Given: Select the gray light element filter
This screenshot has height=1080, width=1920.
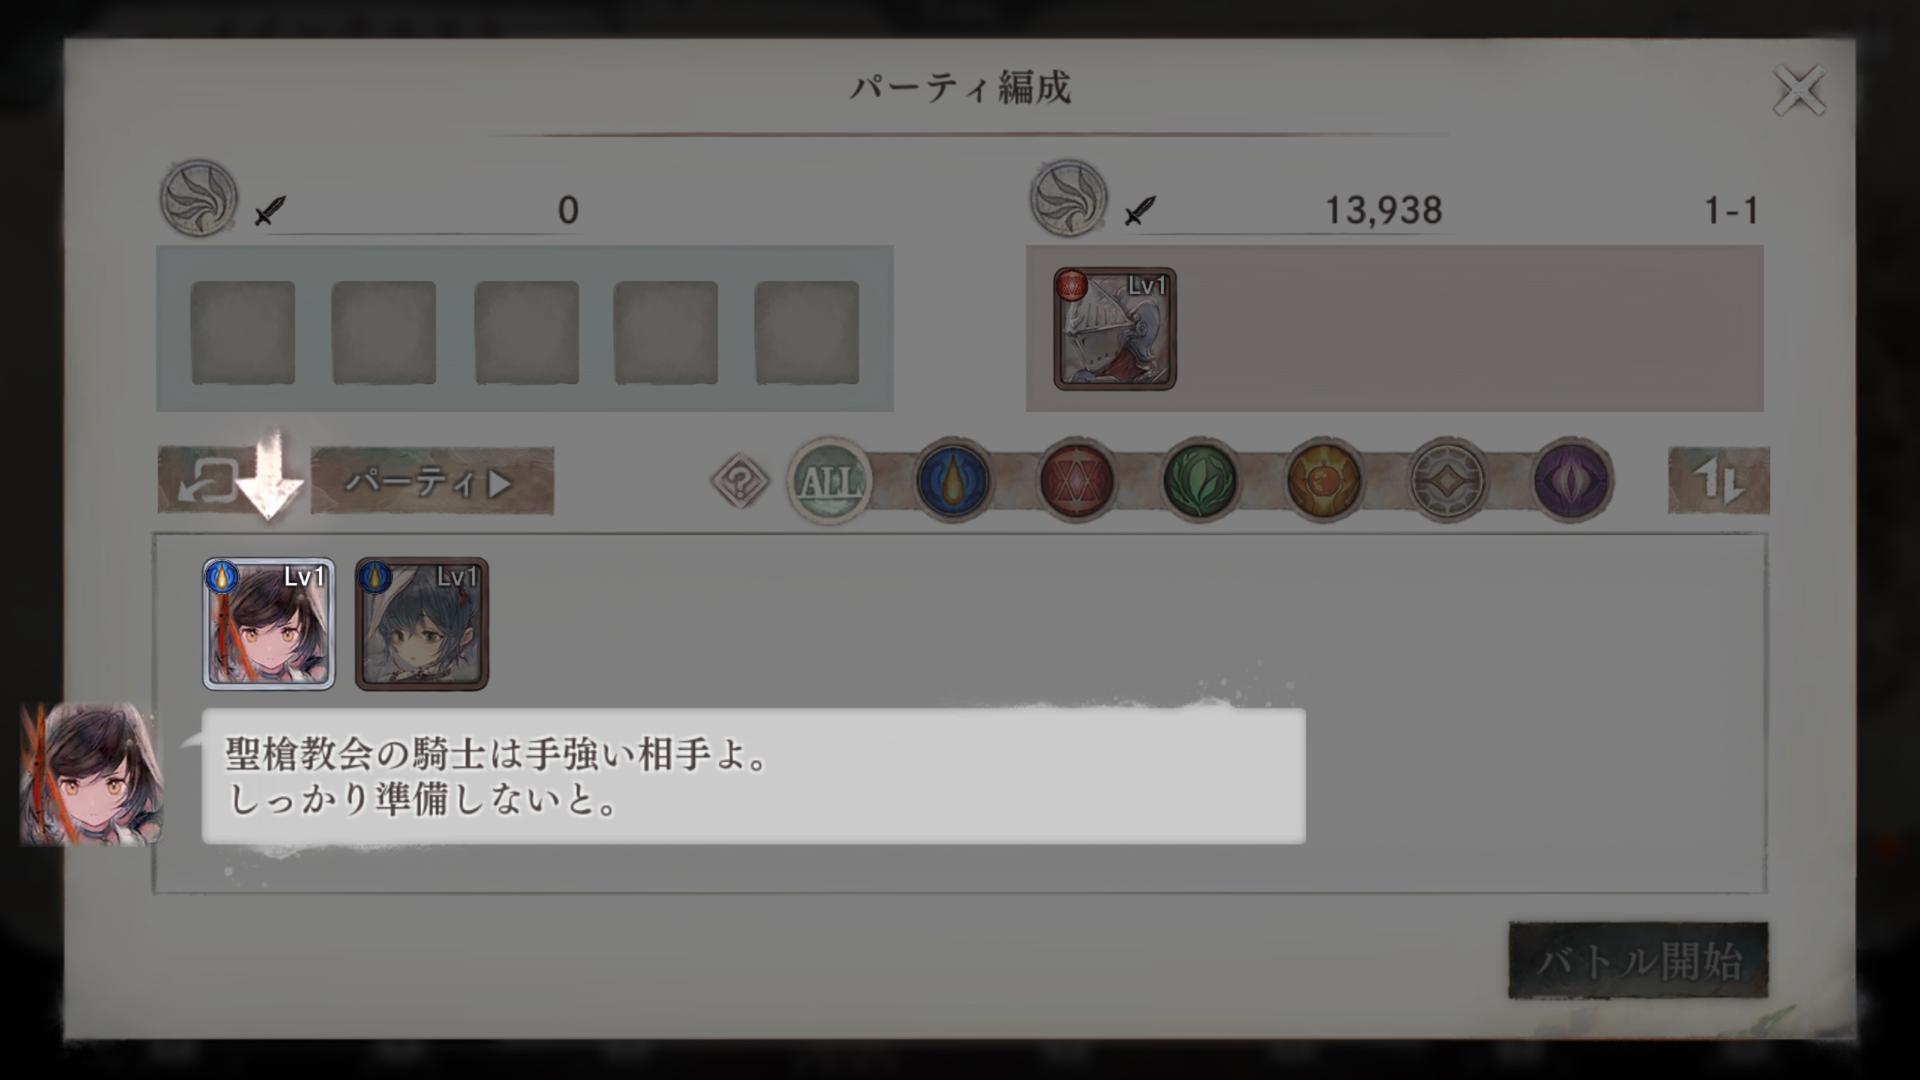Looking at the screenshot, I should click(x=1447, y=481).
